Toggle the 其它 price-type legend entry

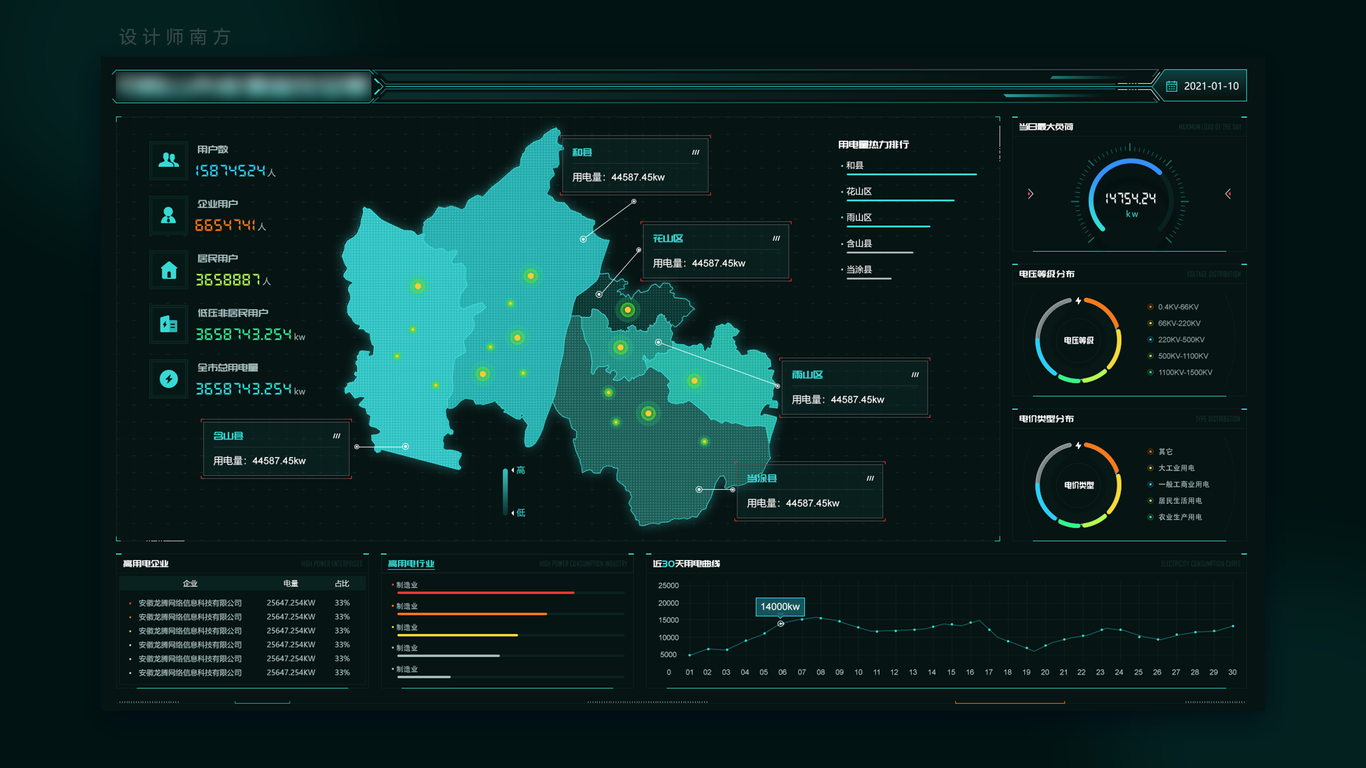(1160, 452)
